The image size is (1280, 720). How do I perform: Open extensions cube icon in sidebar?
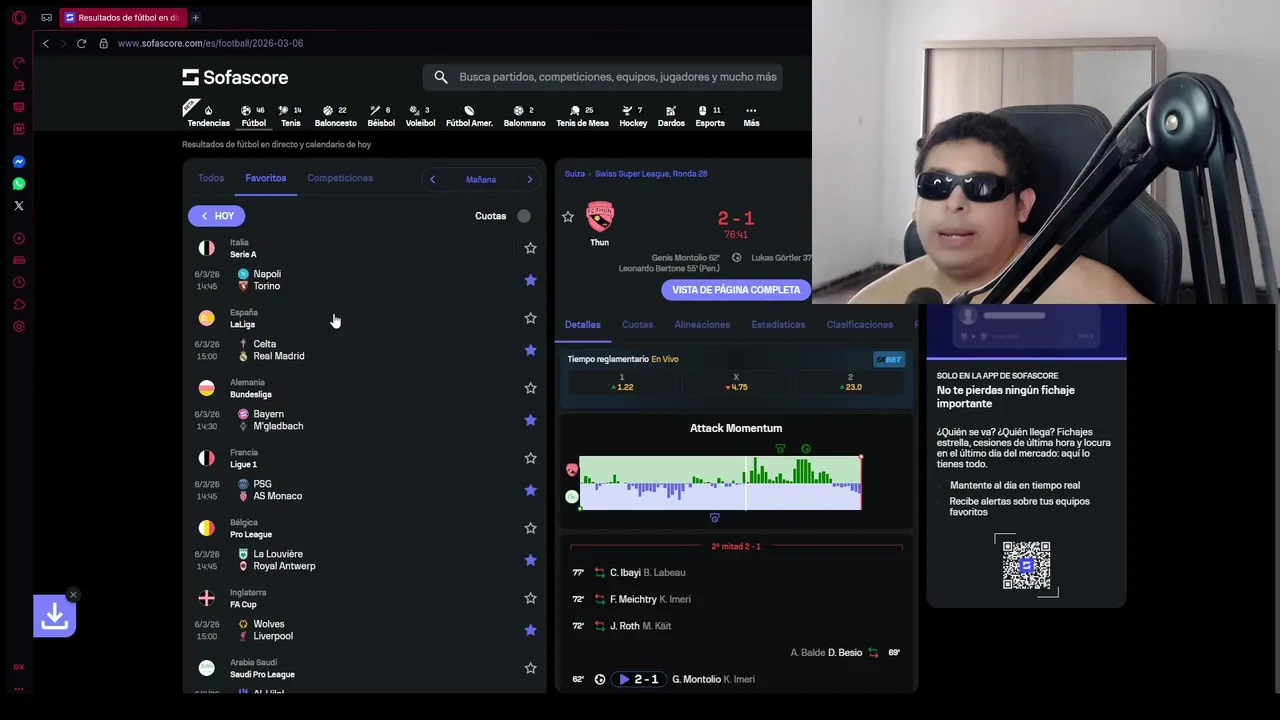point(18,304)
